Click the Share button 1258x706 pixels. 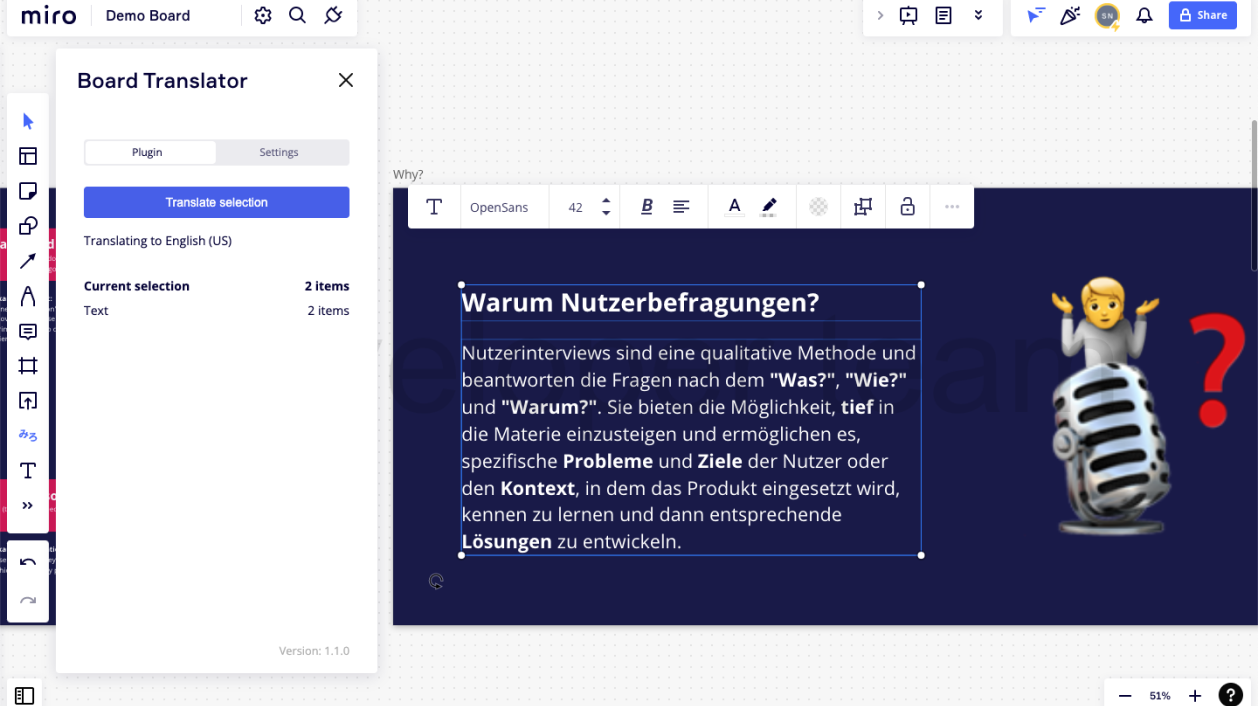(x=1203, y=15)
